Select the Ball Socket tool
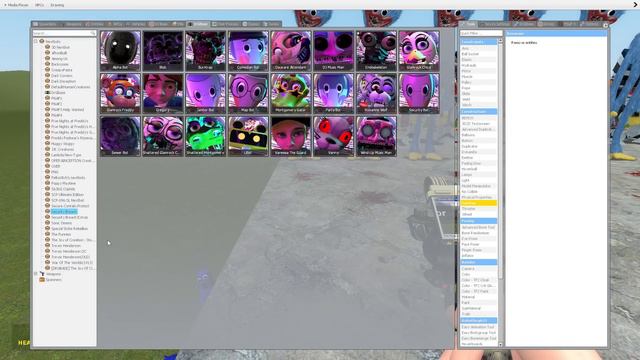 point(478,54)
